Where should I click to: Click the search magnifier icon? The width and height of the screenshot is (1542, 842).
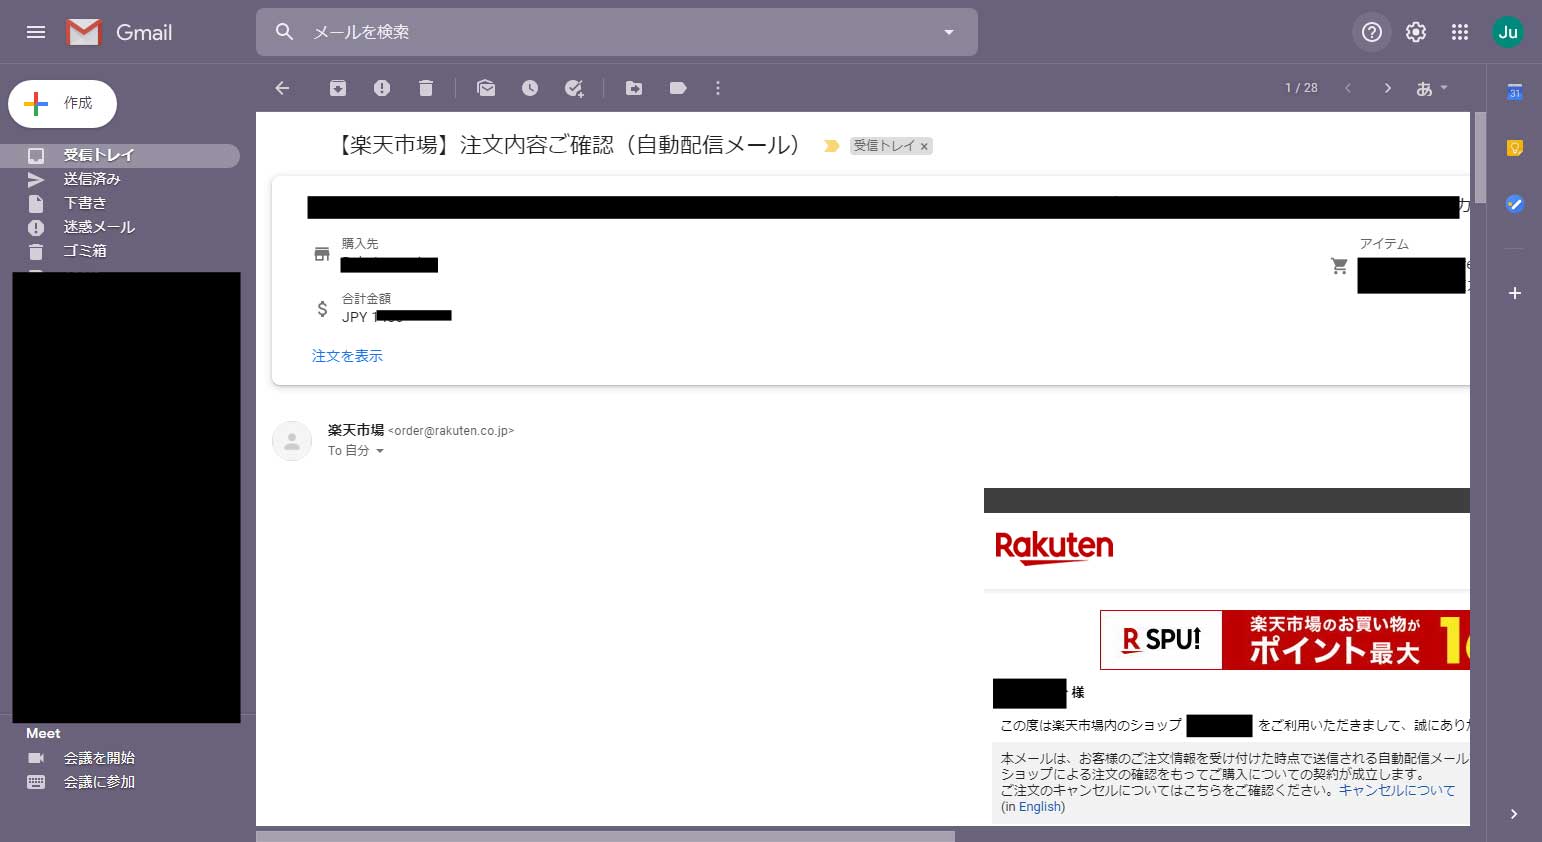click(284, 32)
